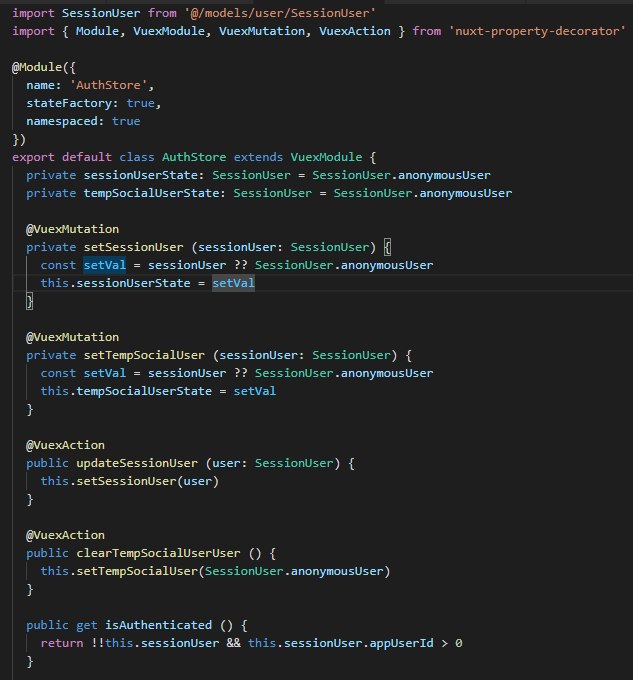Click the && operator in the return statement

tap(233, 643)
